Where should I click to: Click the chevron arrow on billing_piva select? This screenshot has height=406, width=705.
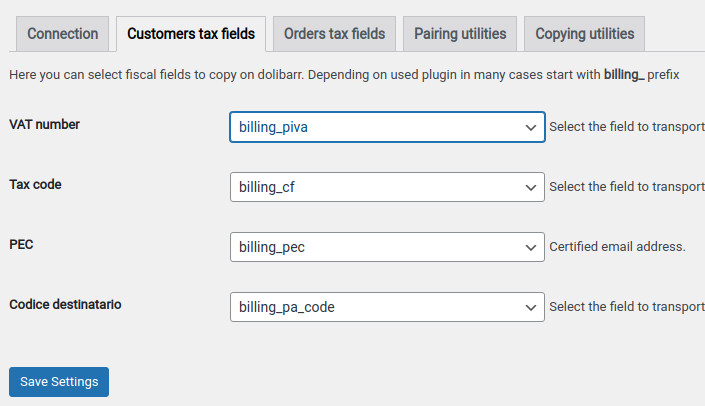(x=530, y=127)
